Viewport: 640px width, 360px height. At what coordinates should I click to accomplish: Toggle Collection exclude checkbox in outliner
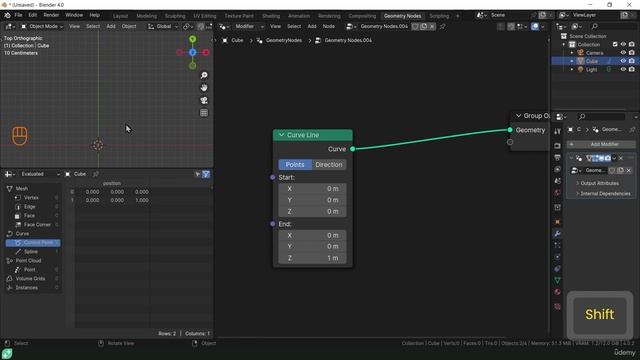615,44
